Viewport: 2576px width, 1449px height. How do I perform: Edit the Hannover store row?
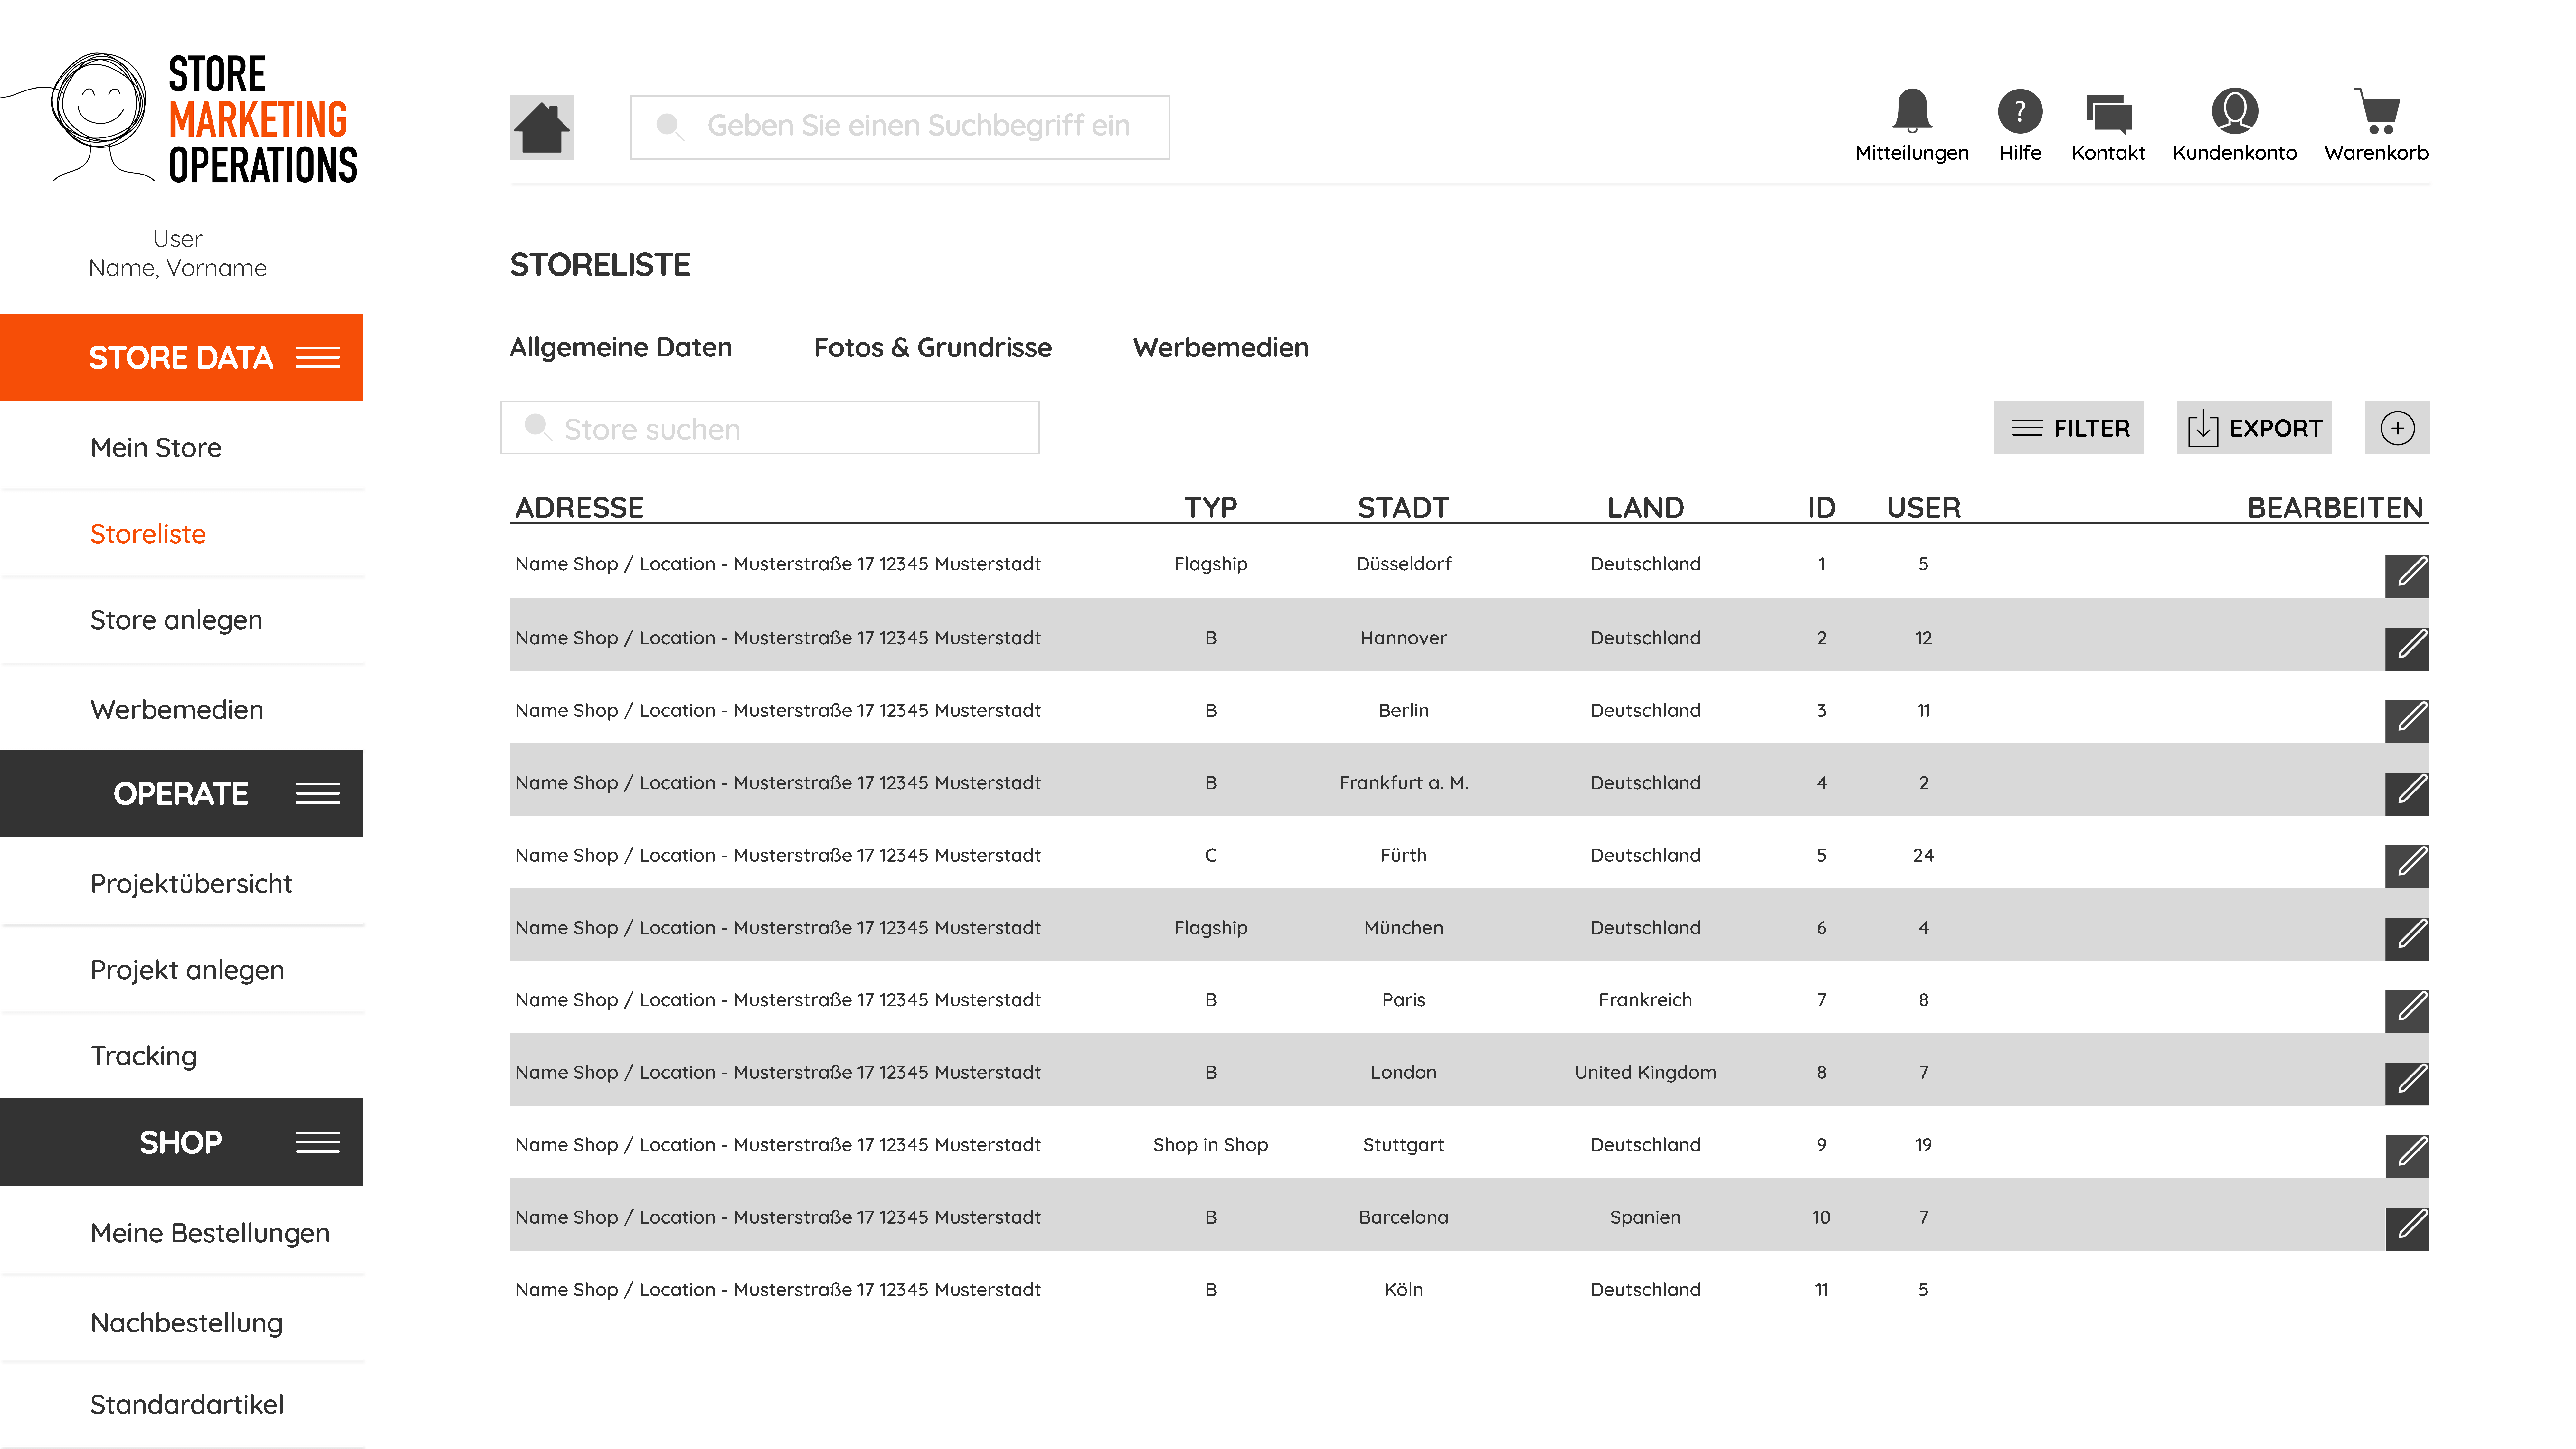click(2407, 649)
